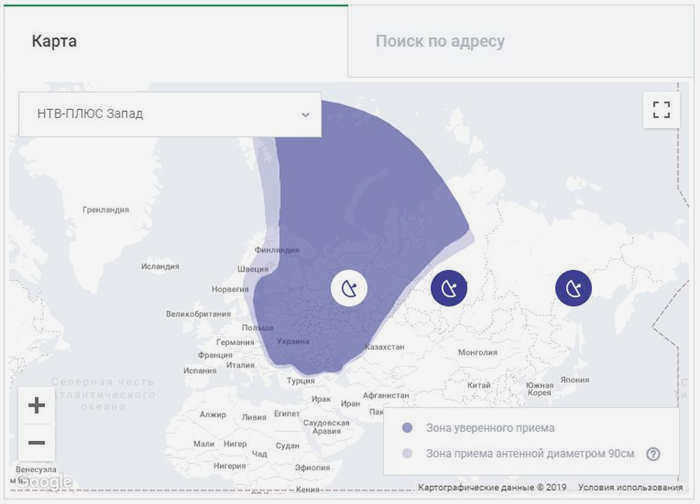700x504 pixels.
Task: Click the Иран map label
Action: tap(350, 404)
